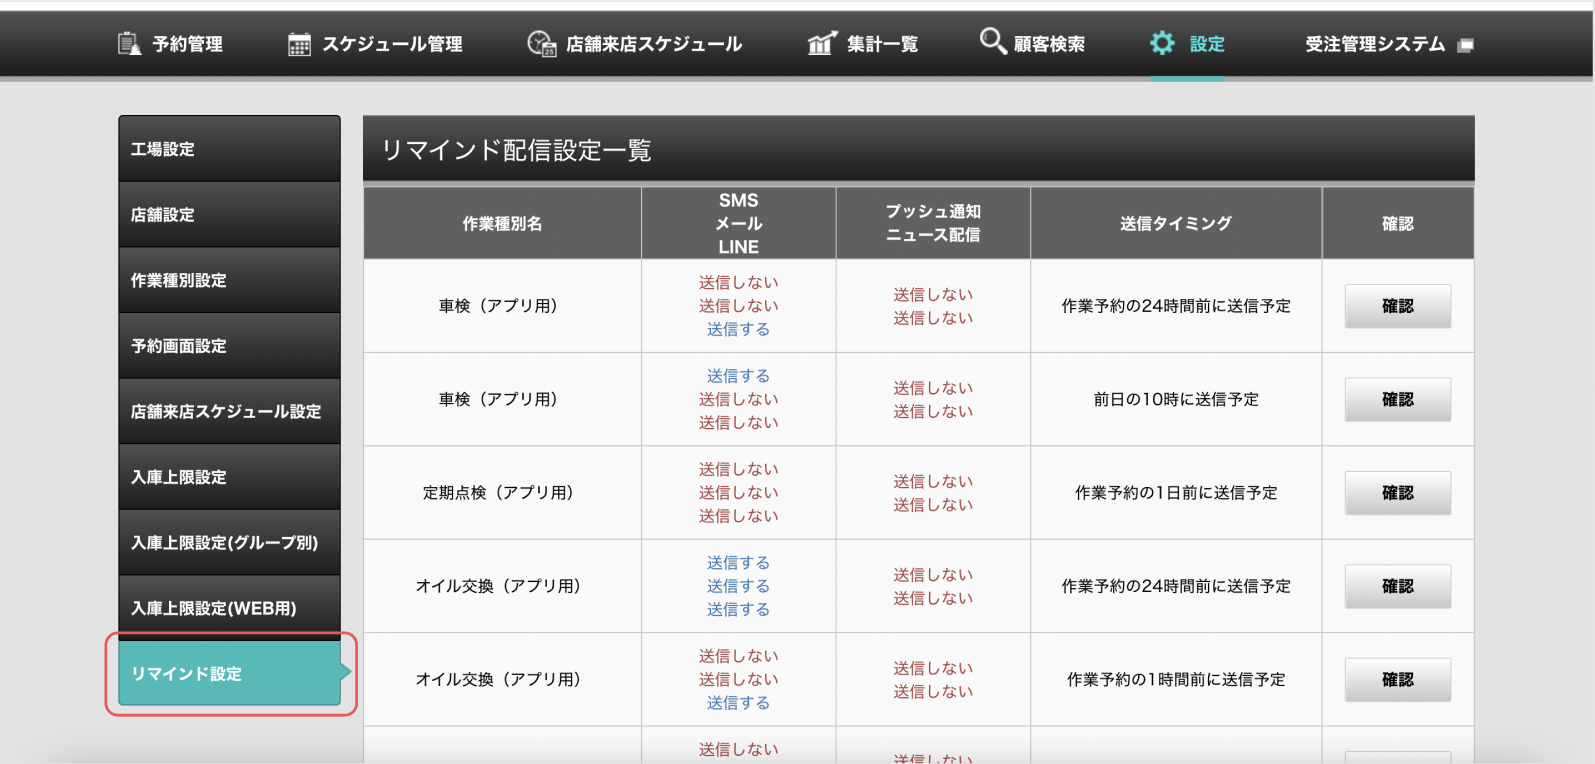Click the 集計一覧 chart icon
Screen dimensions: 1595x764
[x=821, y=43]
